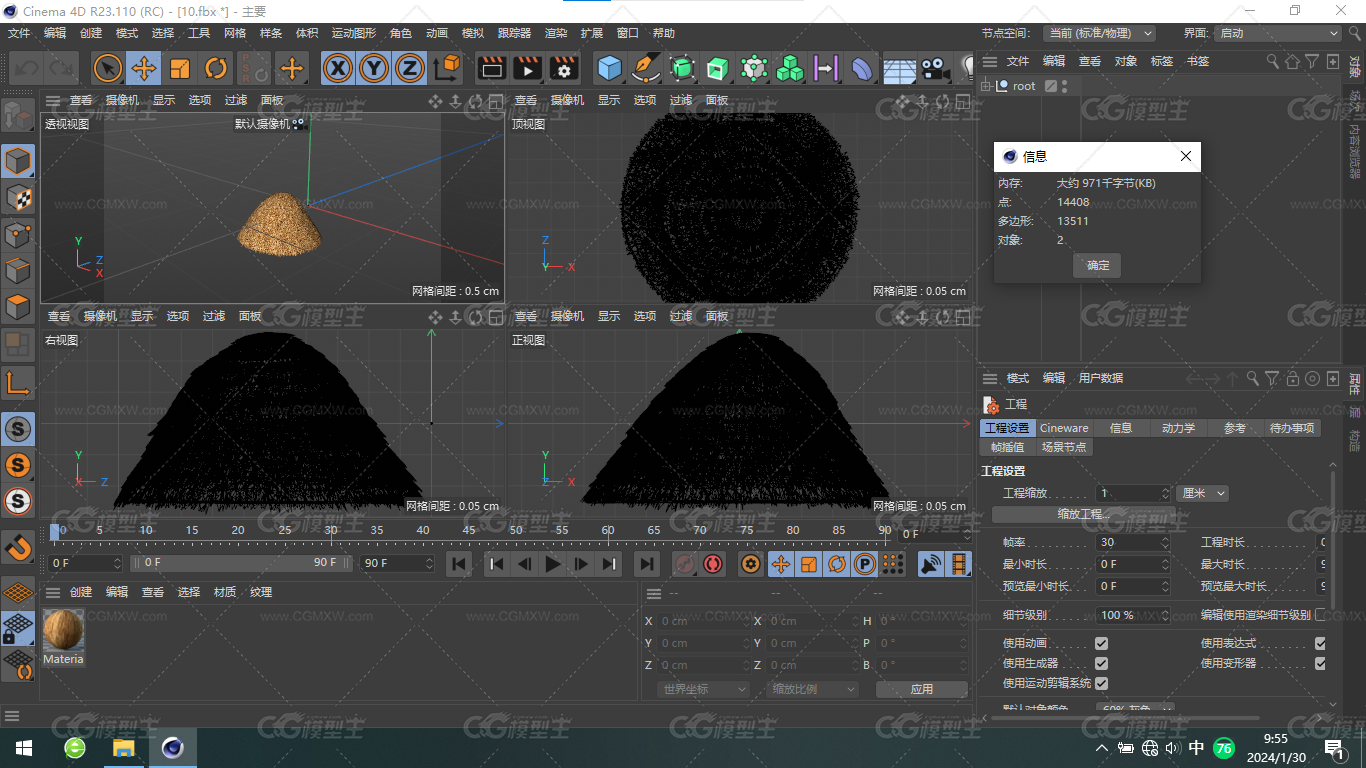Go to the end of animation
Viewport: 1366px width, 768px height.
(647, 564)
